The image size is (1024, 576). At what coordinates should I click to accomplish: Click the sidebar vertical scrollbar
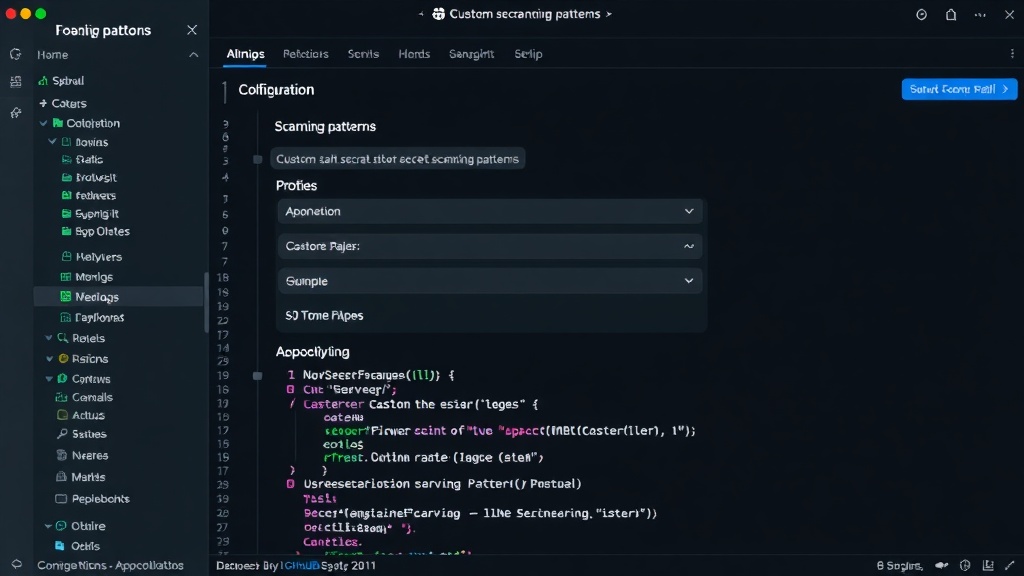(x=206, y=304)
